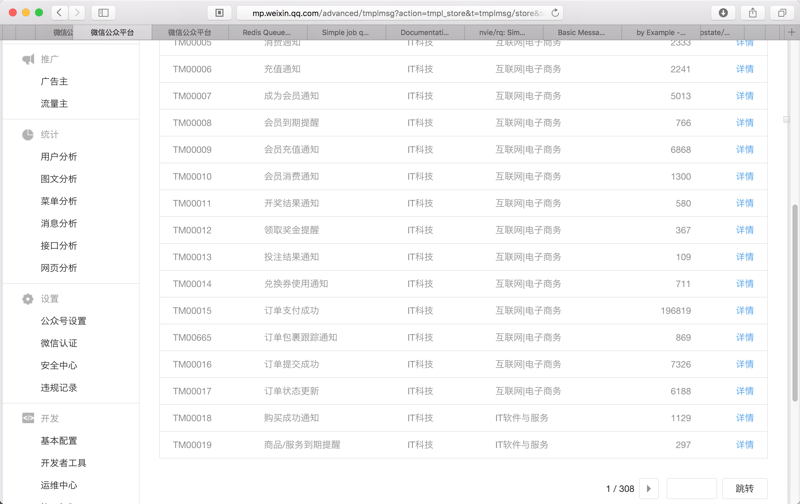Click the usage count 196819

[x=676, y=311]
